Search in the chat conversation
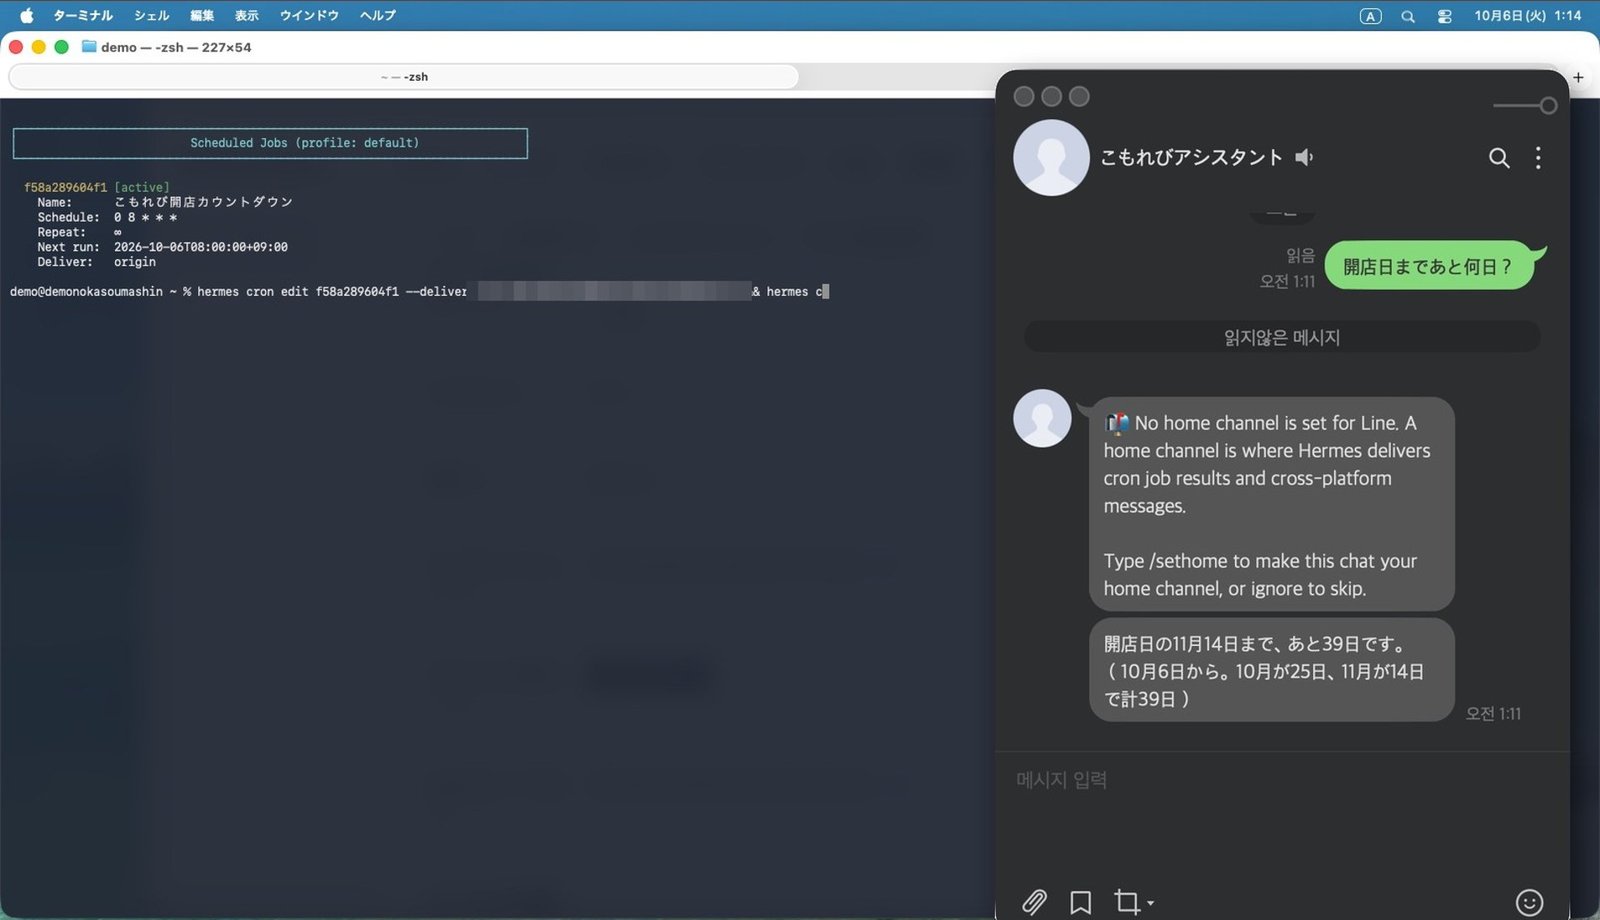This screenshot has width=1600, height=920. coord(1499,158)
